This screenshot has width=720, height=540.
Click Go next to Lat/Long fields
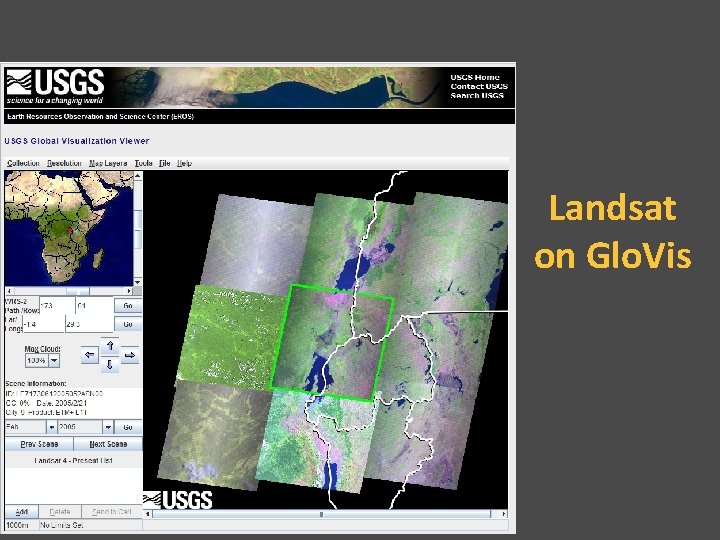pos(128,324)
